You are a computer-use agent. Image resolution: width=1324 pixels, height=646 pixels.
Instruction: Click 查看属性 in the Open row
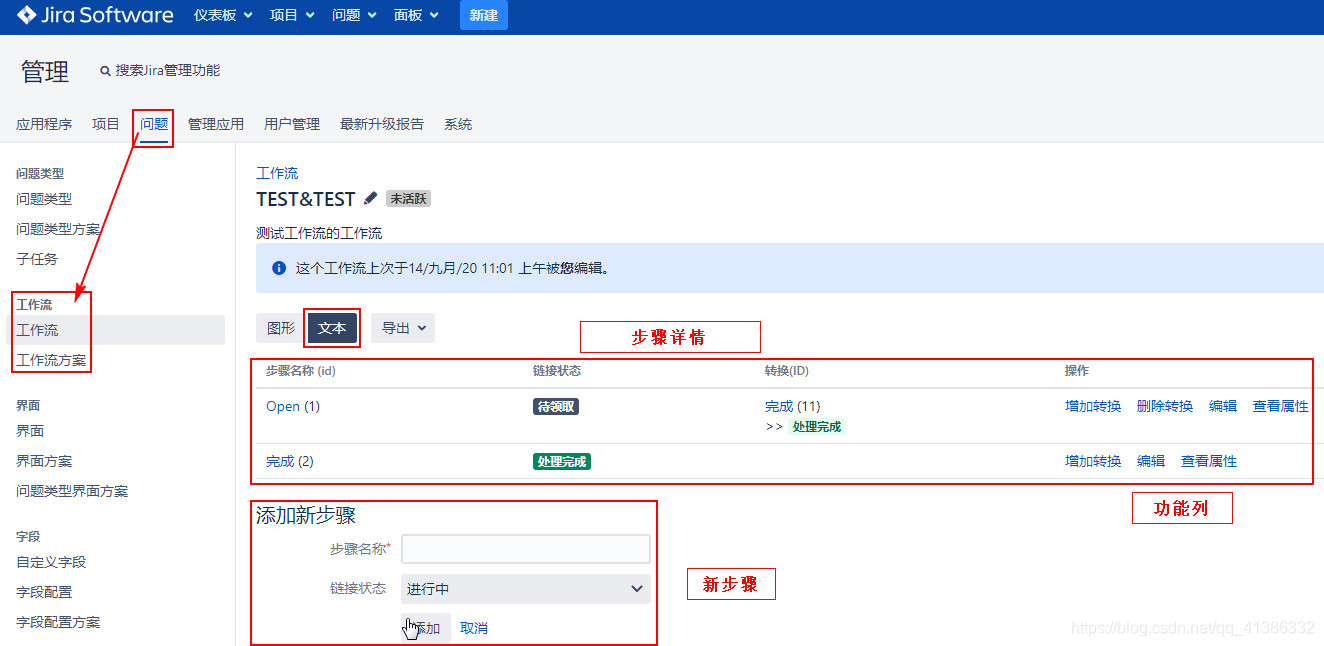[1281, 406]
